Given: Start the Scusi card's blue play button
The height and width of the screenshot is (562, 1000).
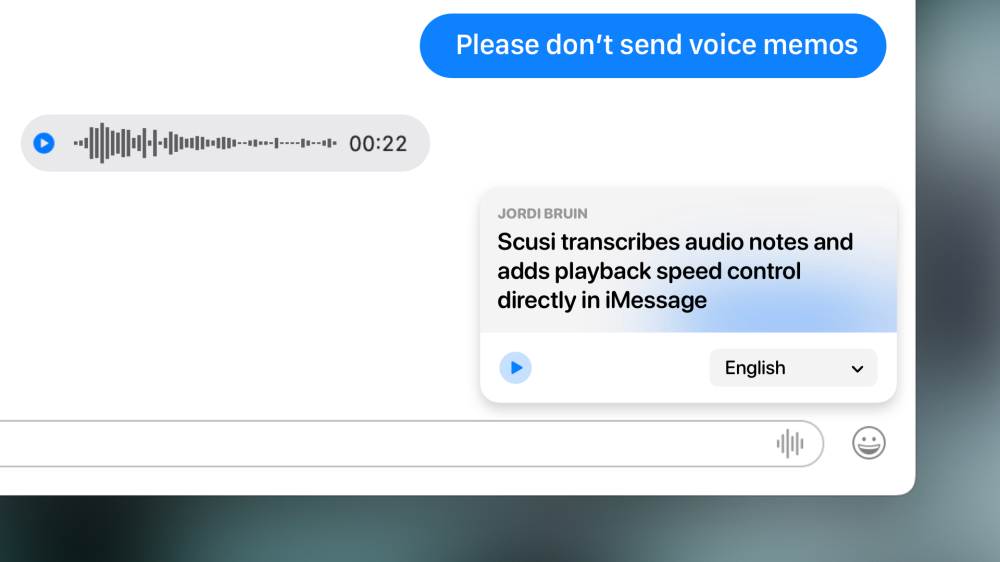Looking at the screenshot, I should pos(515,368).
